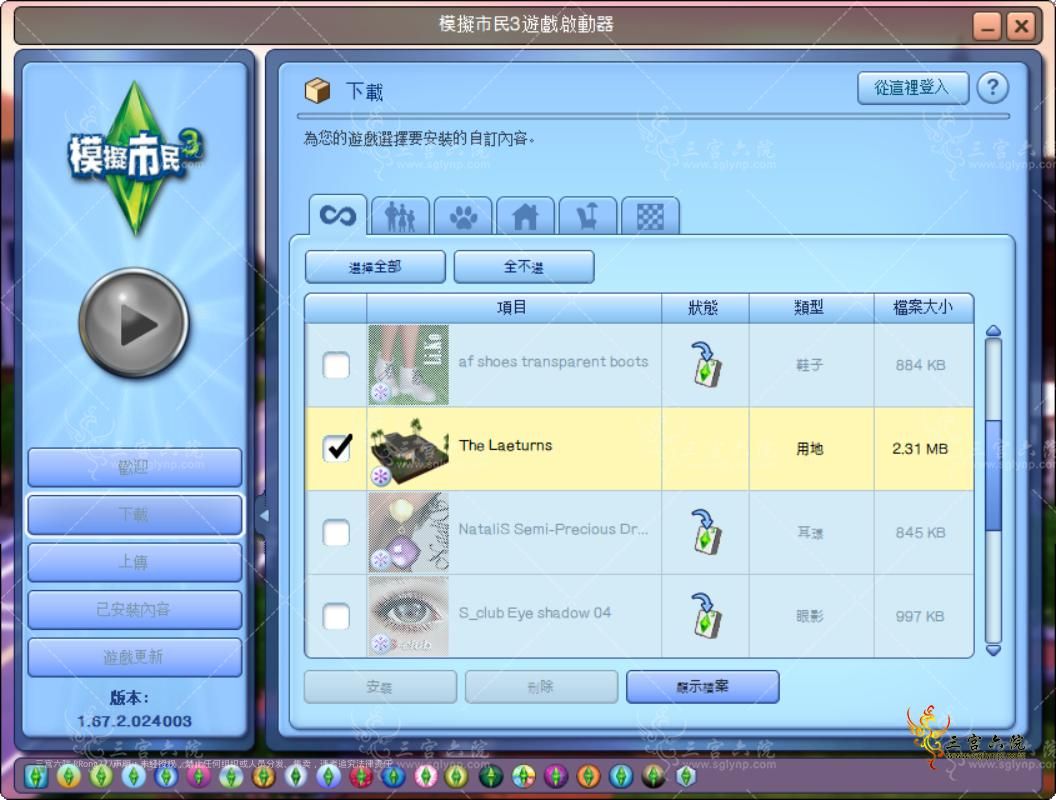
Task: Click the black-bordered dark green pack icon
Action: pos(491,776)
